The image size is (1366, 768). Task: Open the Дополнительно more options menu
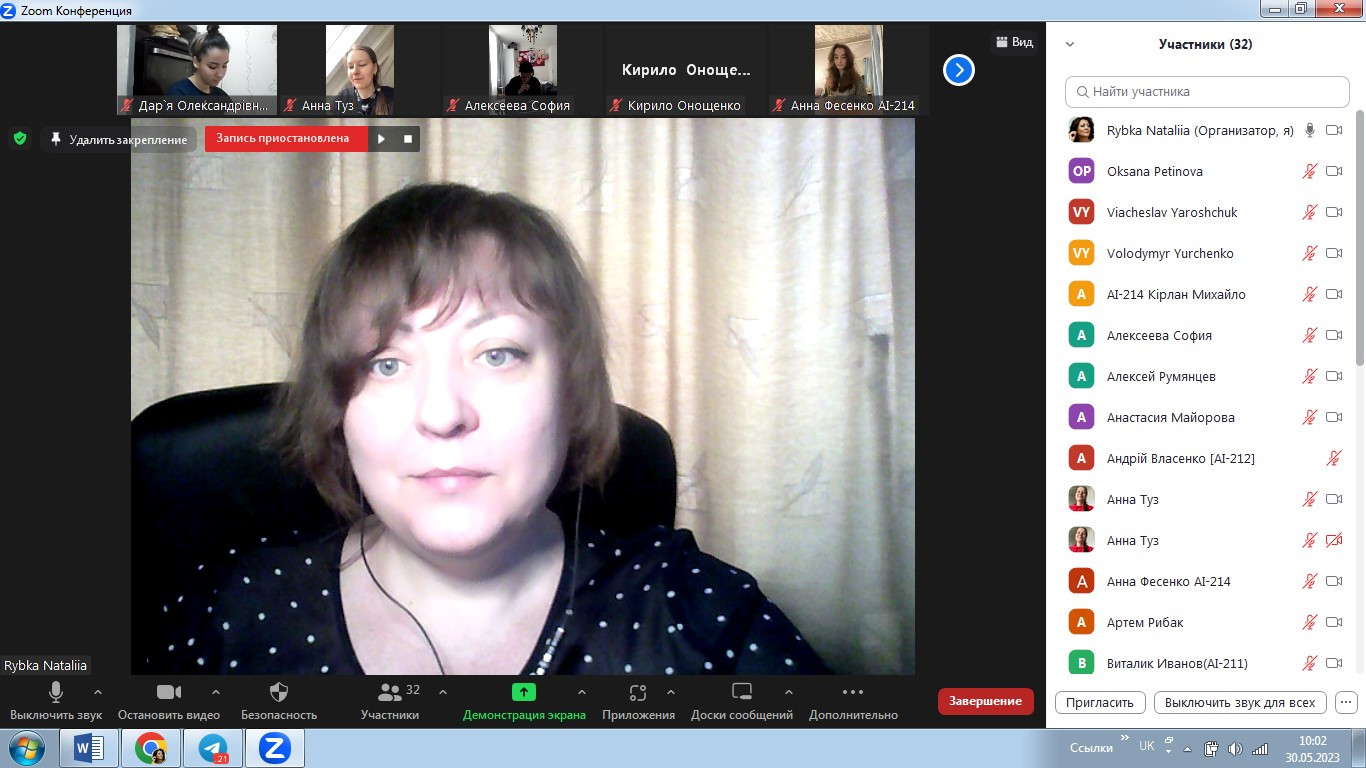click(853, 700)
